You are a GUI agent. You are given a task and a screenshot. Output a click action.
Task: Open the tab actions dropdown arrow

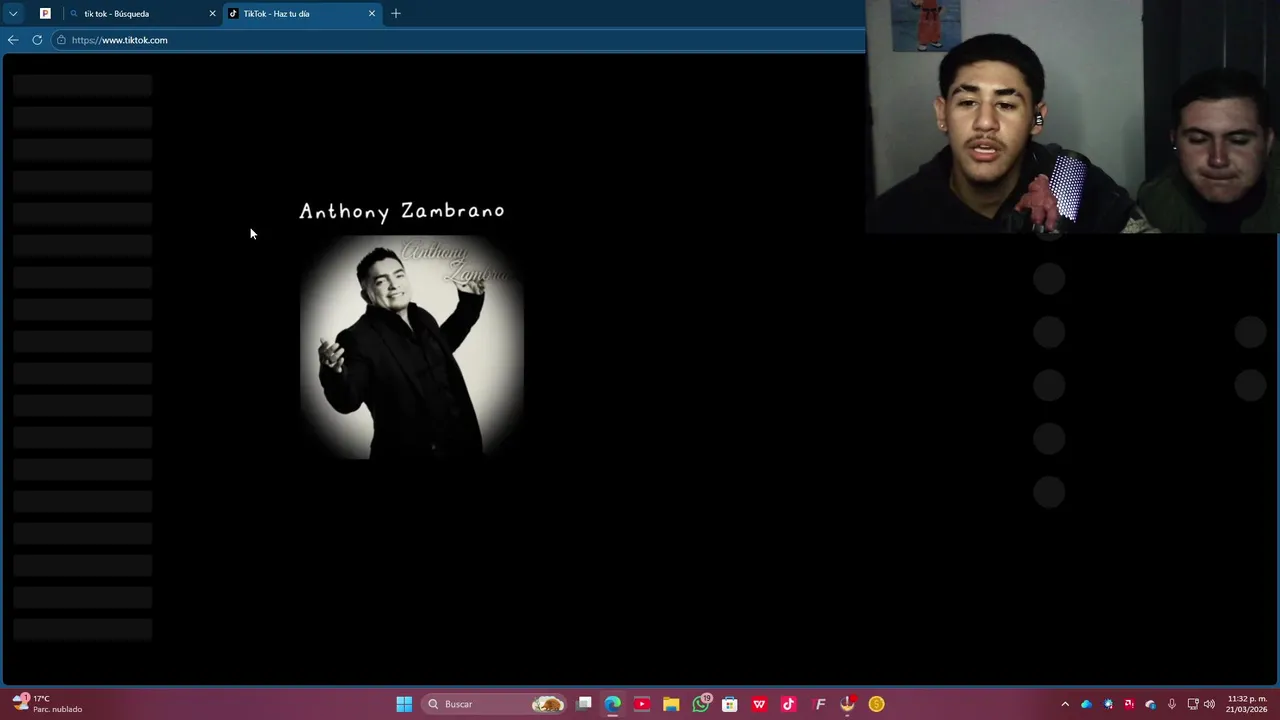pyautogui.click(x=13, y=14)
